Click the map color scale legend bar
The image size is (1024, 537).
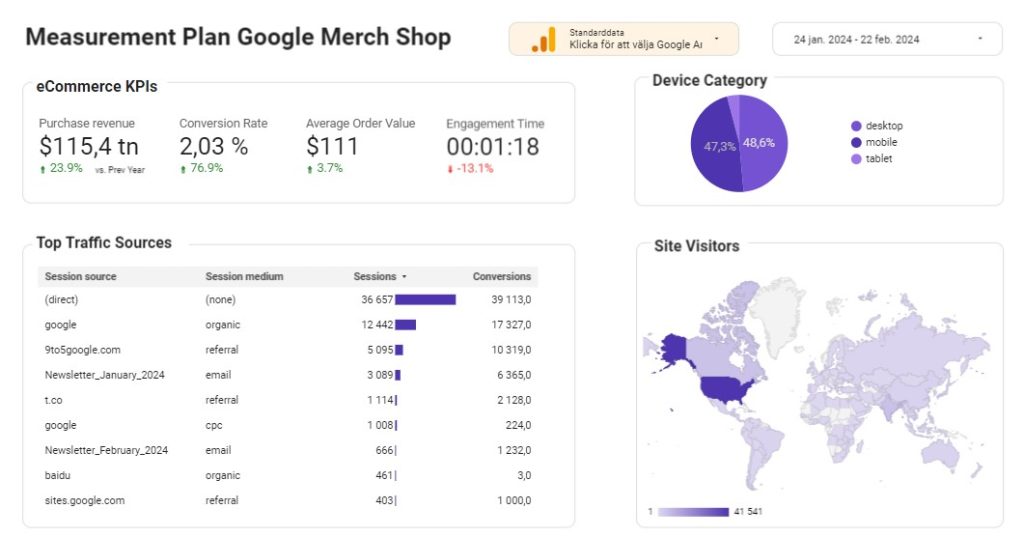pyautogui.click(x=693, y=512)
